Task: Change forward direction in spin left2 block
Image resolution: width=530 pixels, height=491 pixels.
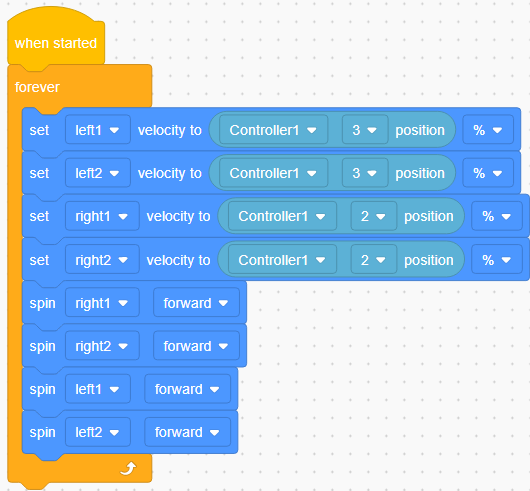Action: 188,432
